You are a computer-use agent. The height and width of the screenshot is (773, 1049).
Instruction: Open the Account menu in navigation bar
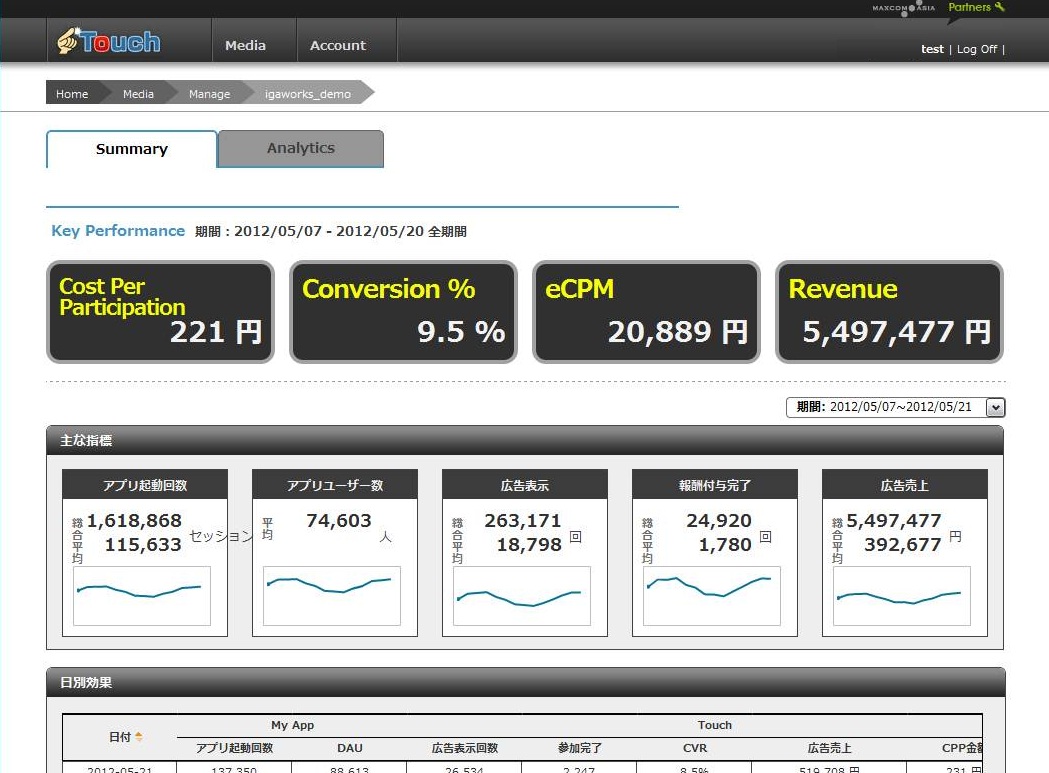click(338, 45)
